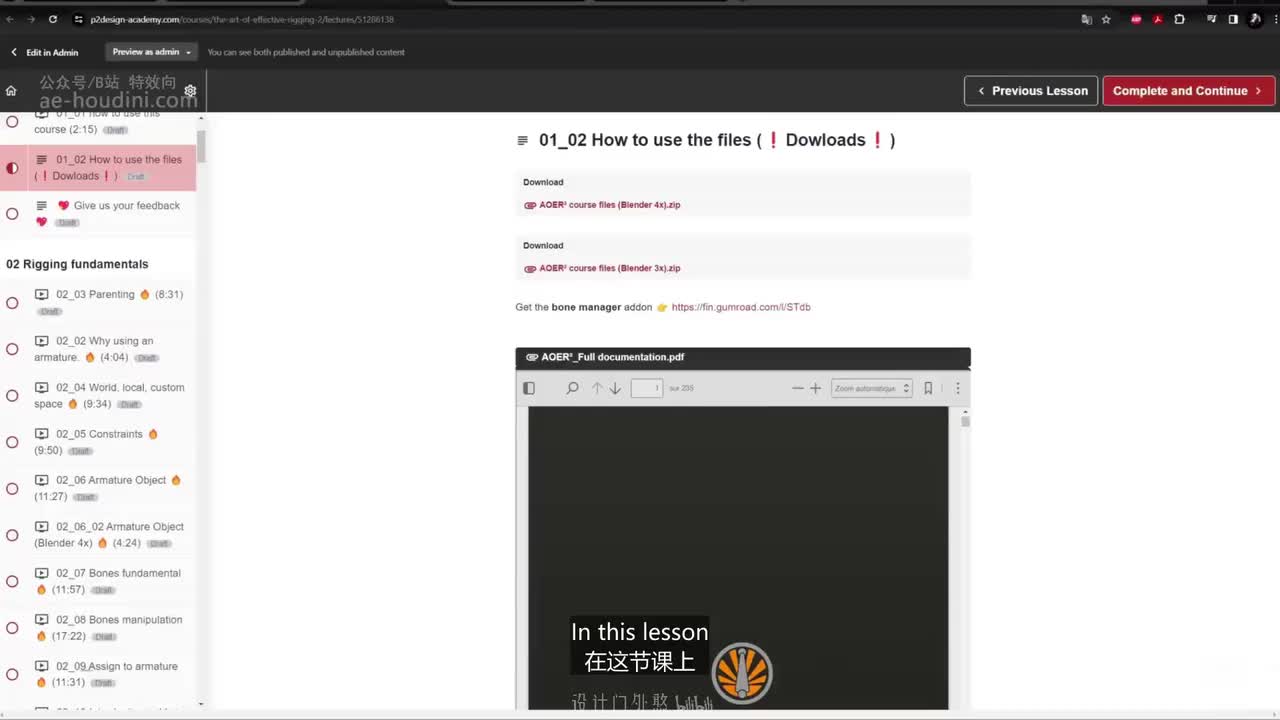Mark 02_07 Bones fundamental completion circle
The image size is (1280, 720).
[x=12, y=582]
